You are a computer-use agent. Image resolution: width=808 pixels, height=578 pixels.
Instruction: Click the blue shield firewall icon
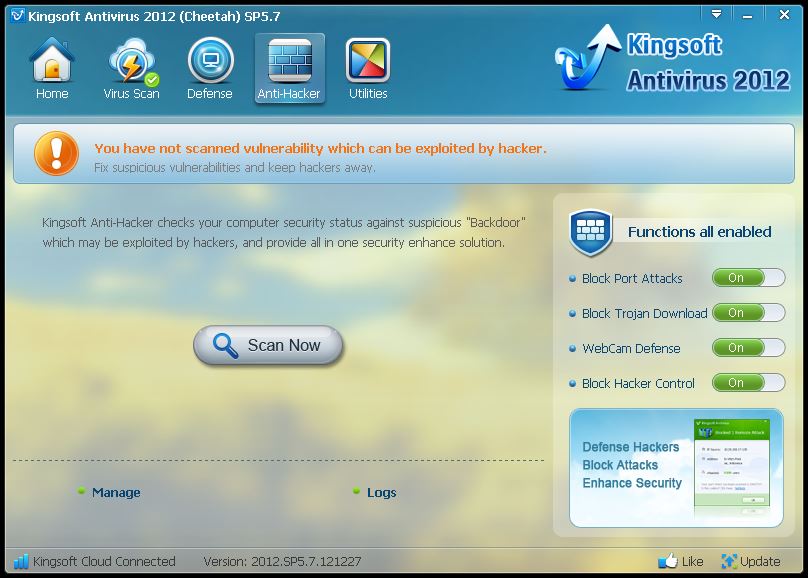[591, 232]
